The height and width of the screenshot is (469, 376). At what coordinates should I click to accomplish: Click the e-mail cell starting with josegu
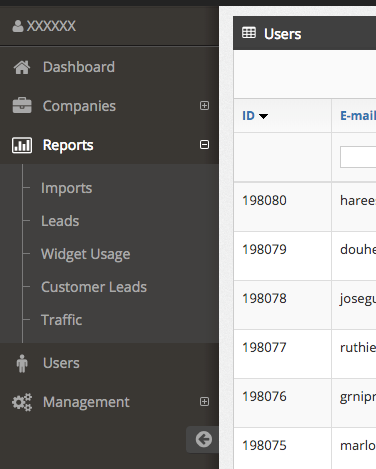(358, 299)
